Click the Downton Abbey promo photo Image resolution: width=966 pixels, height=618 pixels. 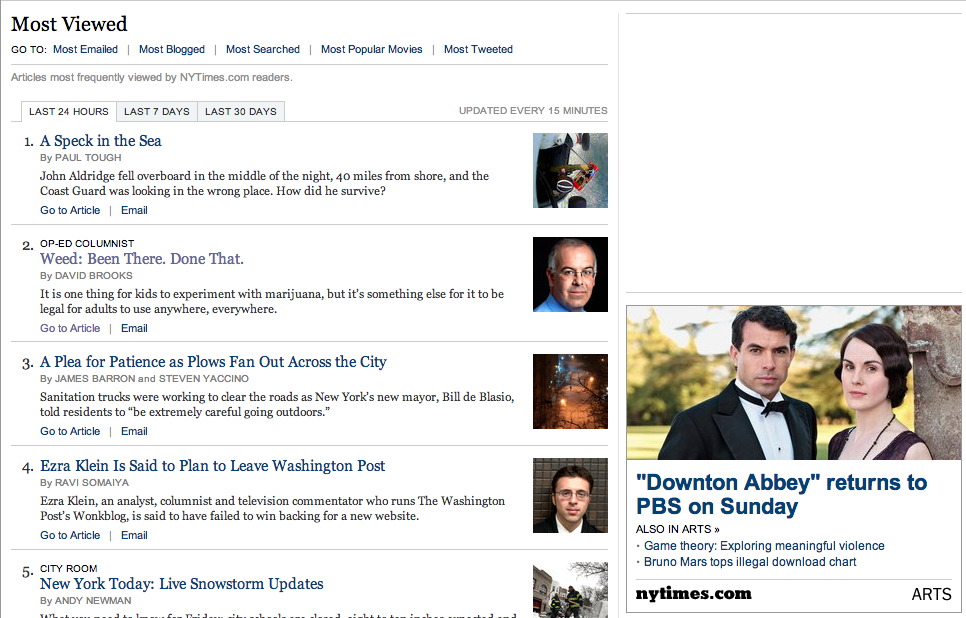click(794, 383)
